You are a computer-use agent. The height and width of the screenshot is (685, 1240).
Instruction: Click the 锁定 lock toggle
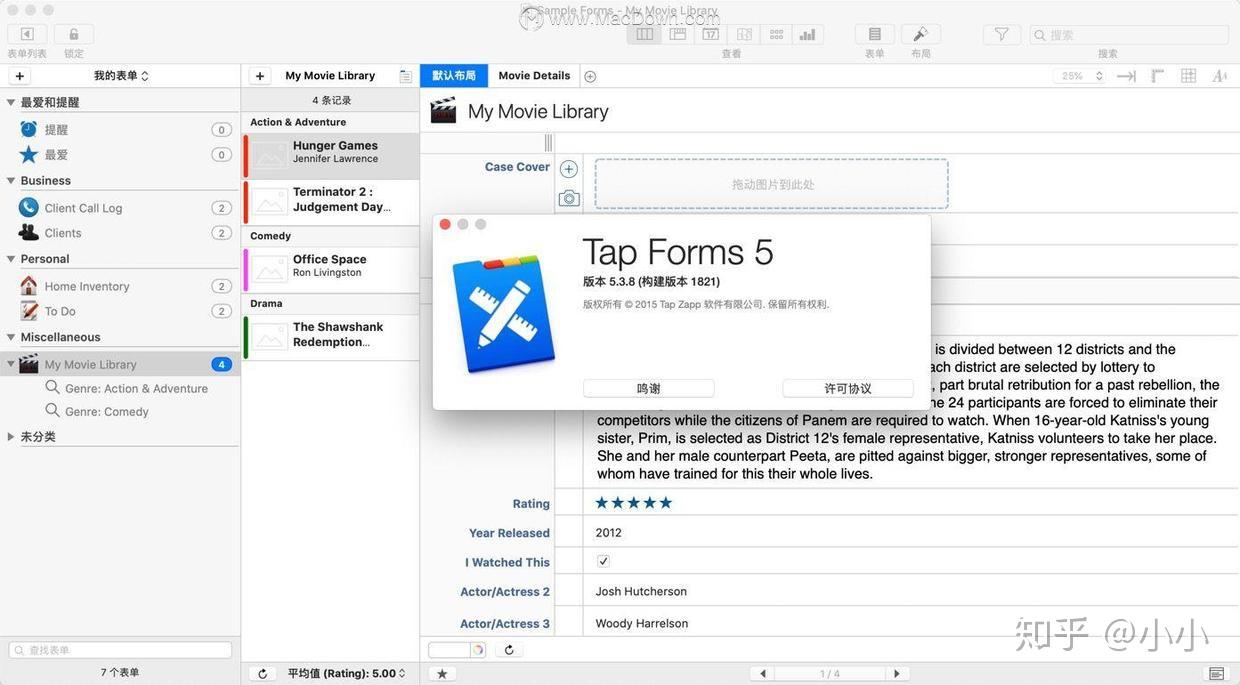pyautogui.click(x=72, y=33)
